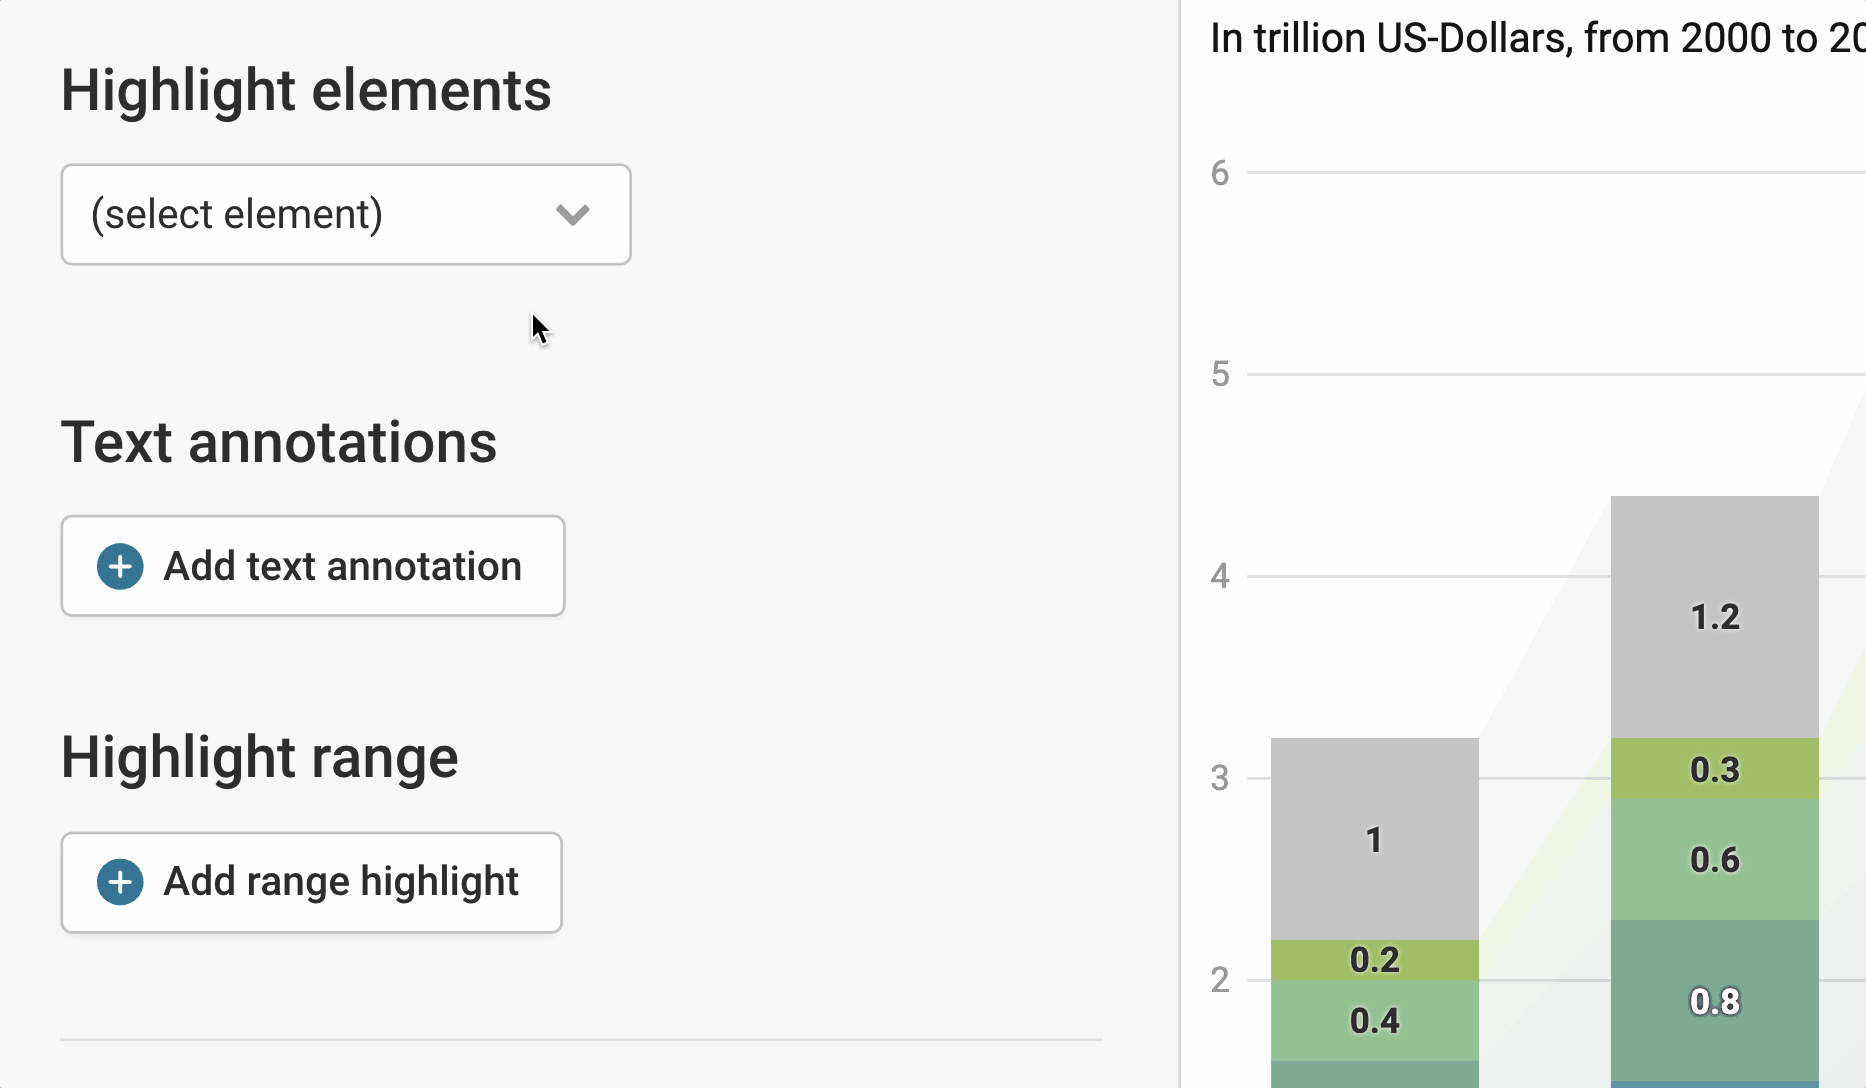1866x1088 pixels.
Task: Click the "Add text annotation" button label
Action: [342, 566]
